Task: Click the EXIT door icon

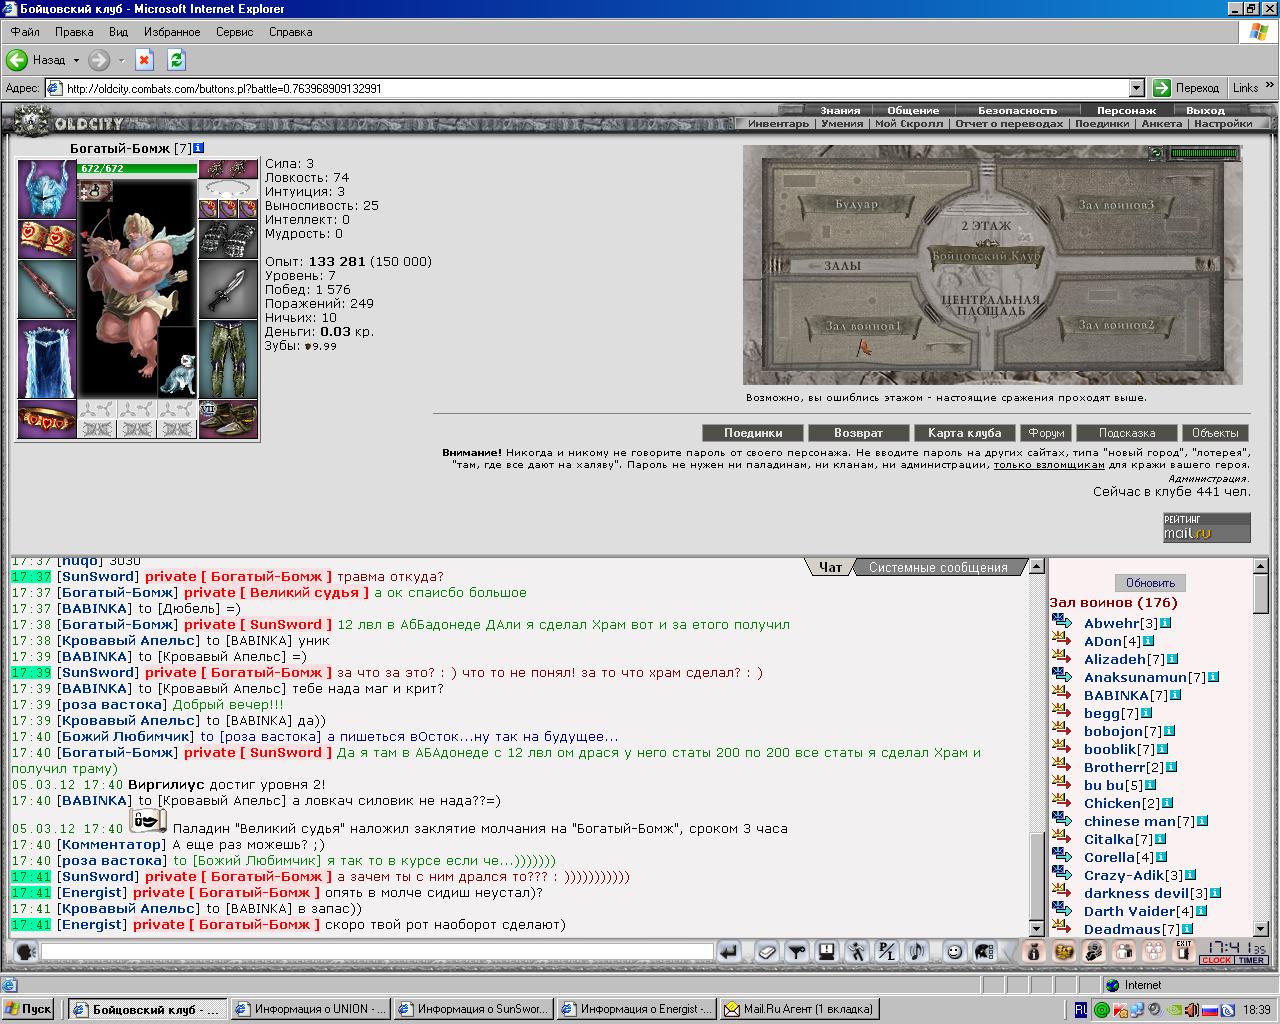Action: click(x=1184, y=951)
